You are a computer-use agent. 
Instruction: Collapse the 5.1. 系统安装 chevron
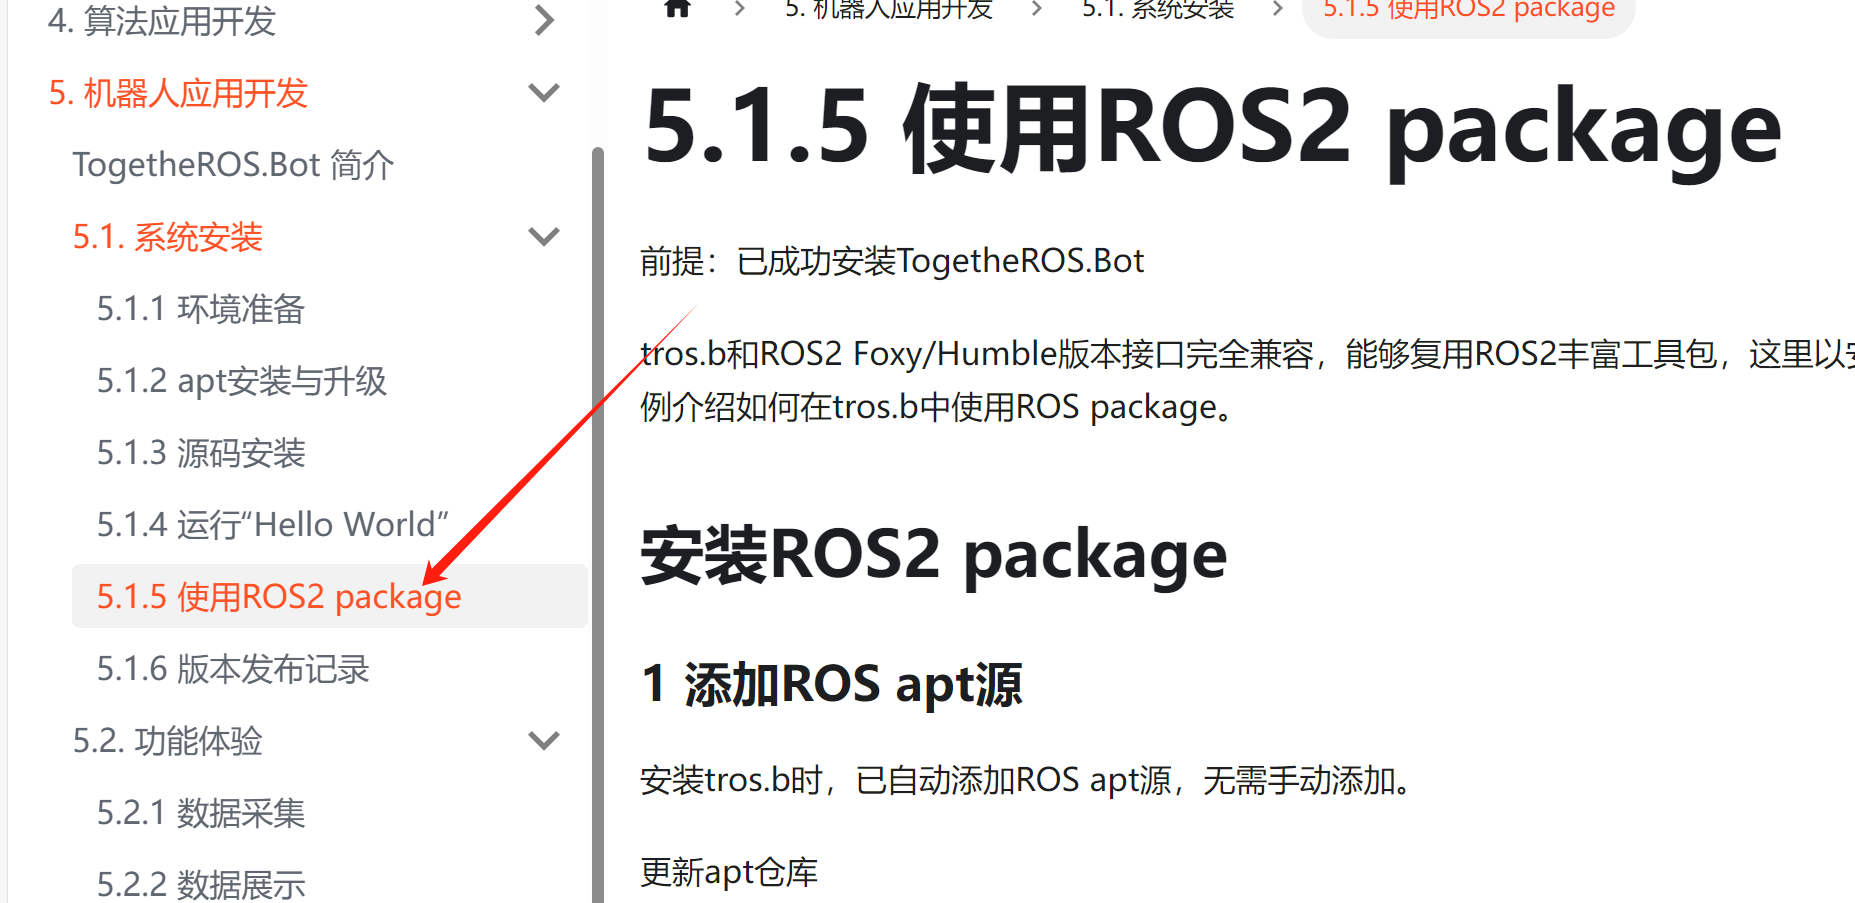point(543,236)
